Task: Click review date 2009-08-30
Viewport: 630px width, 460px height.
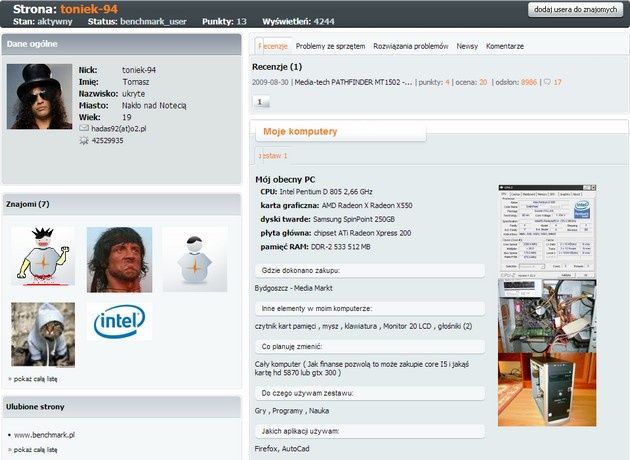Action: pos(270,82)
